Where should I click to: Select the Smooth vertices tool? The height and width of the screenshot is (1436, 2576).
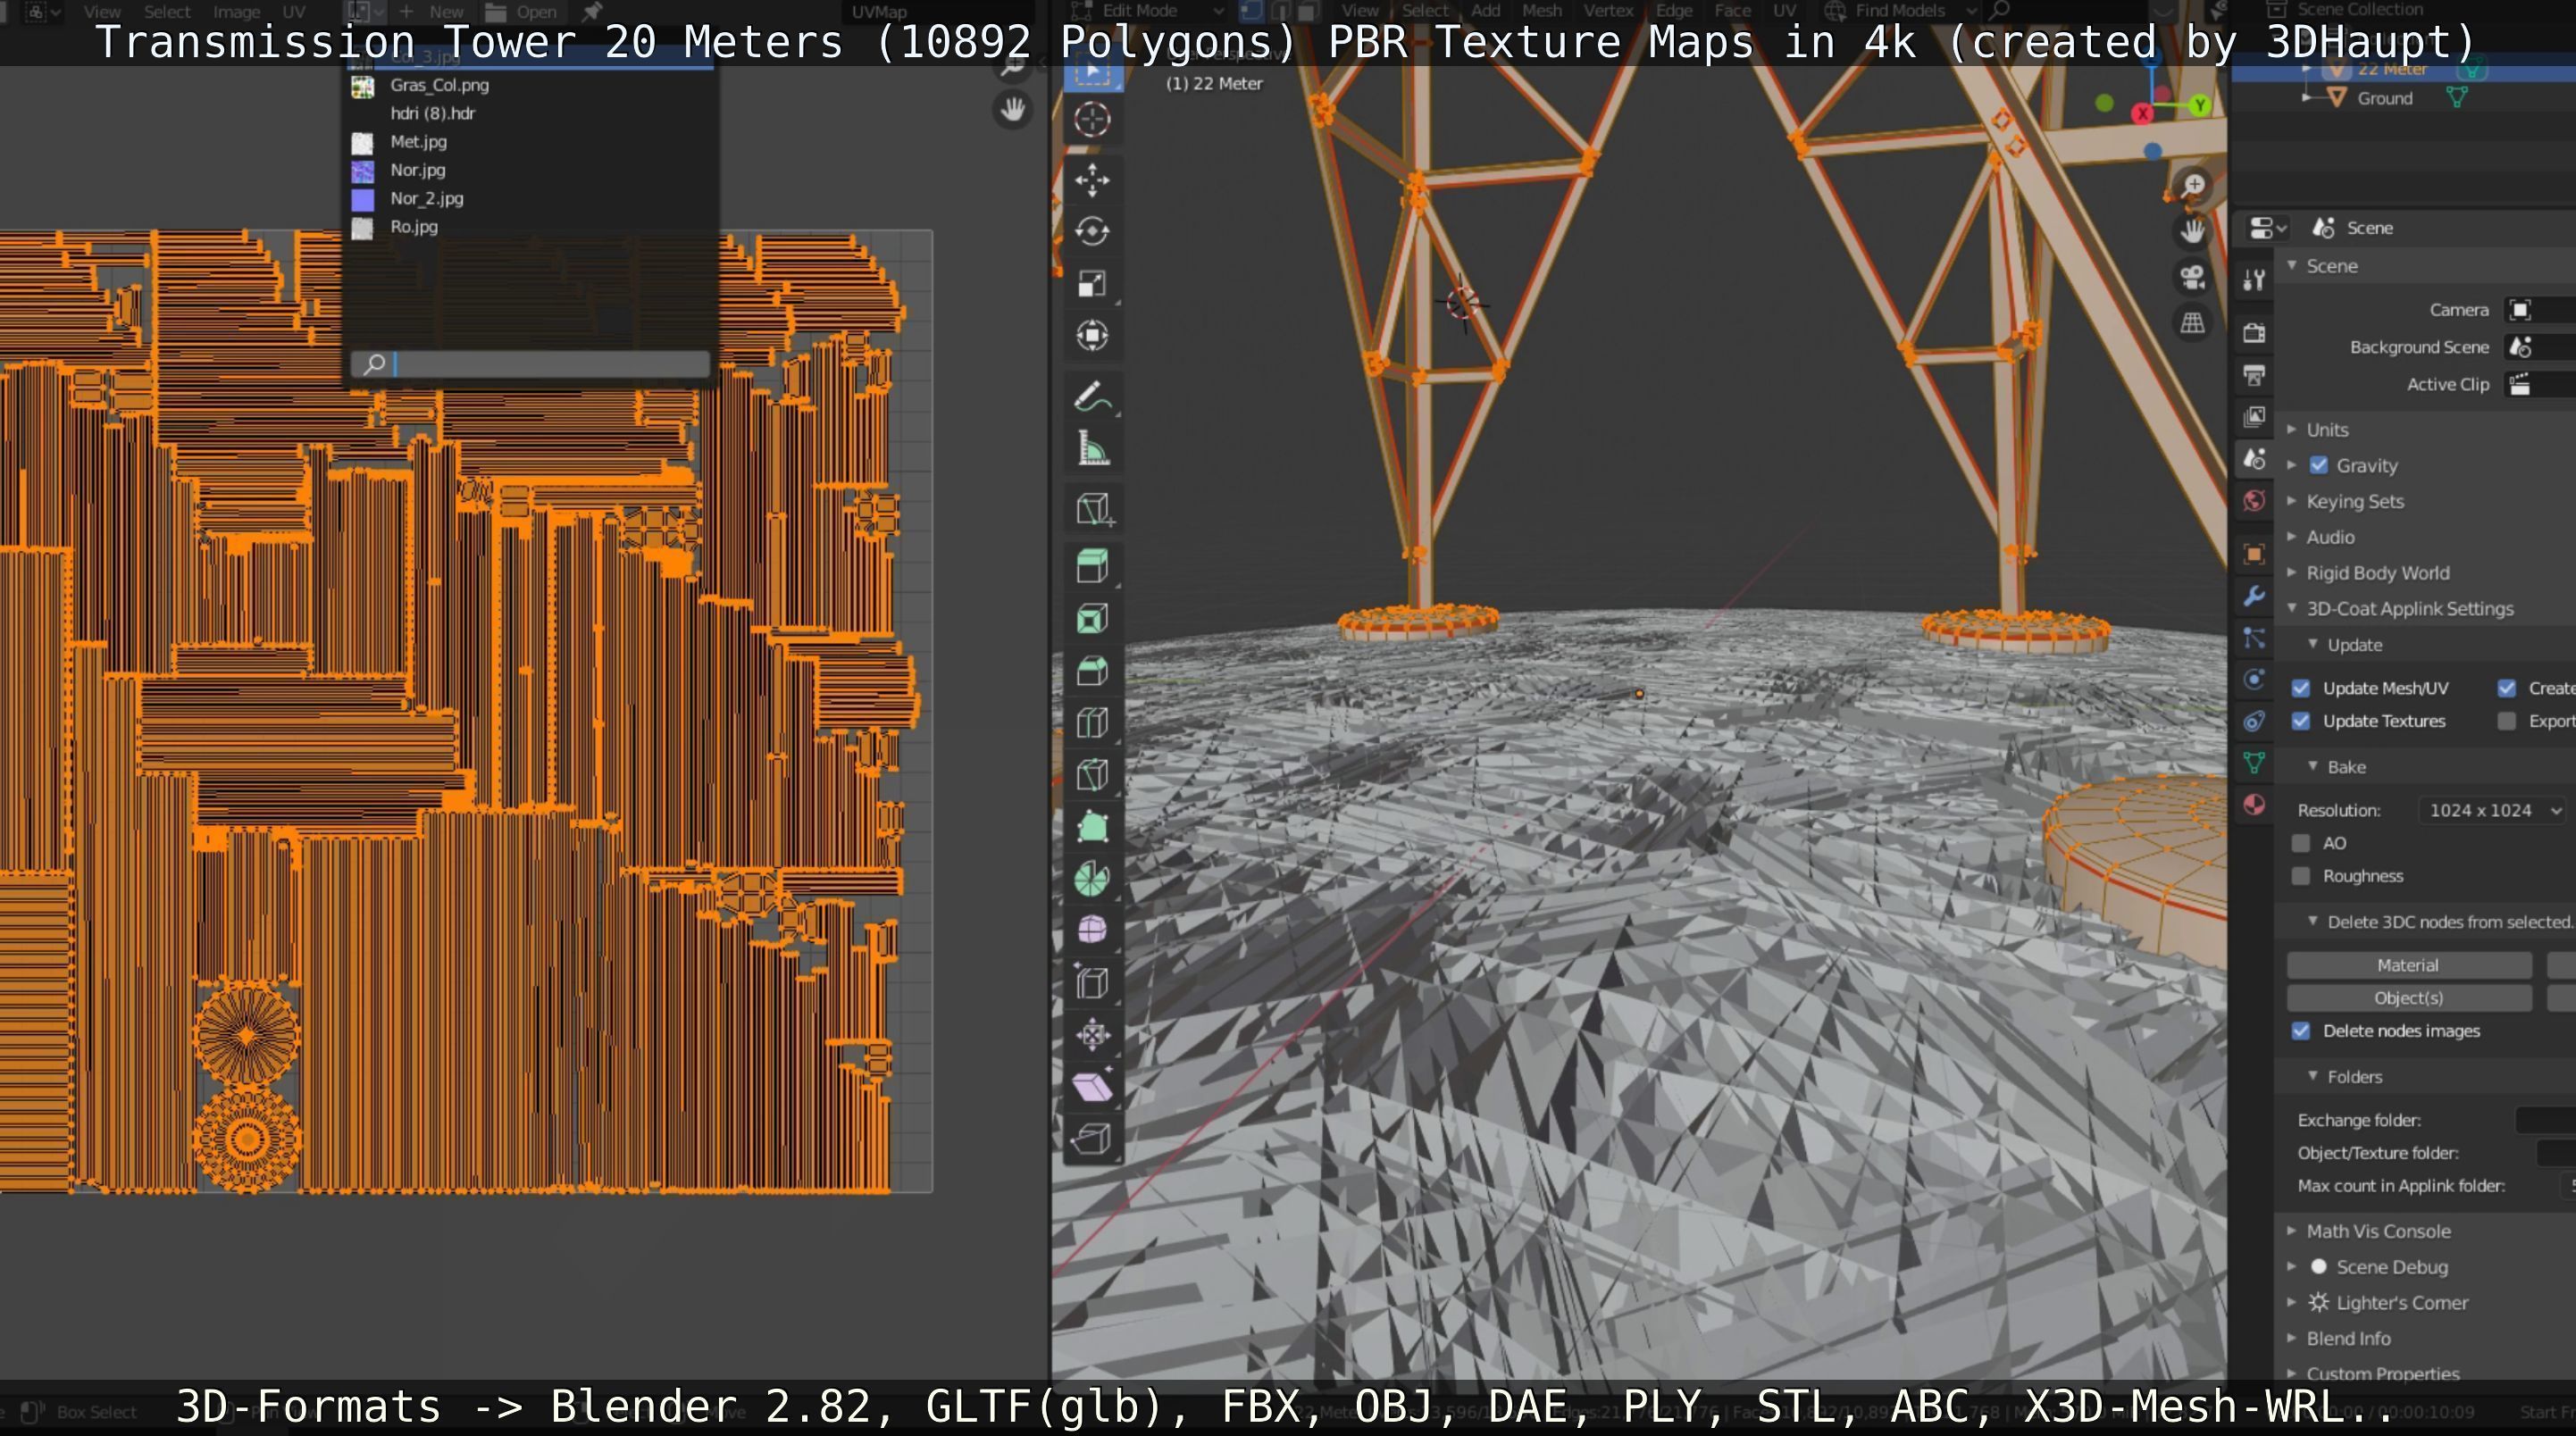[1091, 931]
